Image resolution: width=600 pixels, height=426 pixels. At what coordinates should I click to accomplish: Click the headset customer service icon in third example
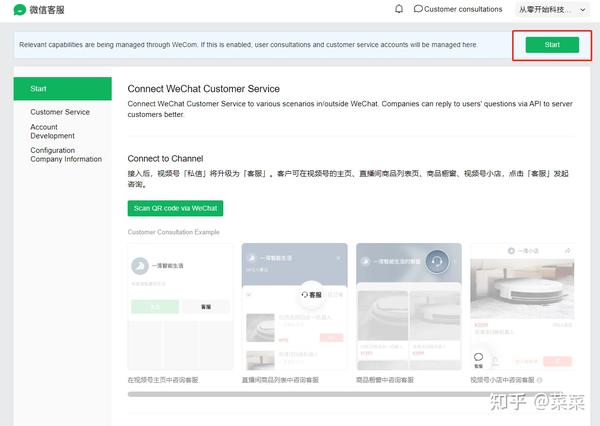[437, 261]
